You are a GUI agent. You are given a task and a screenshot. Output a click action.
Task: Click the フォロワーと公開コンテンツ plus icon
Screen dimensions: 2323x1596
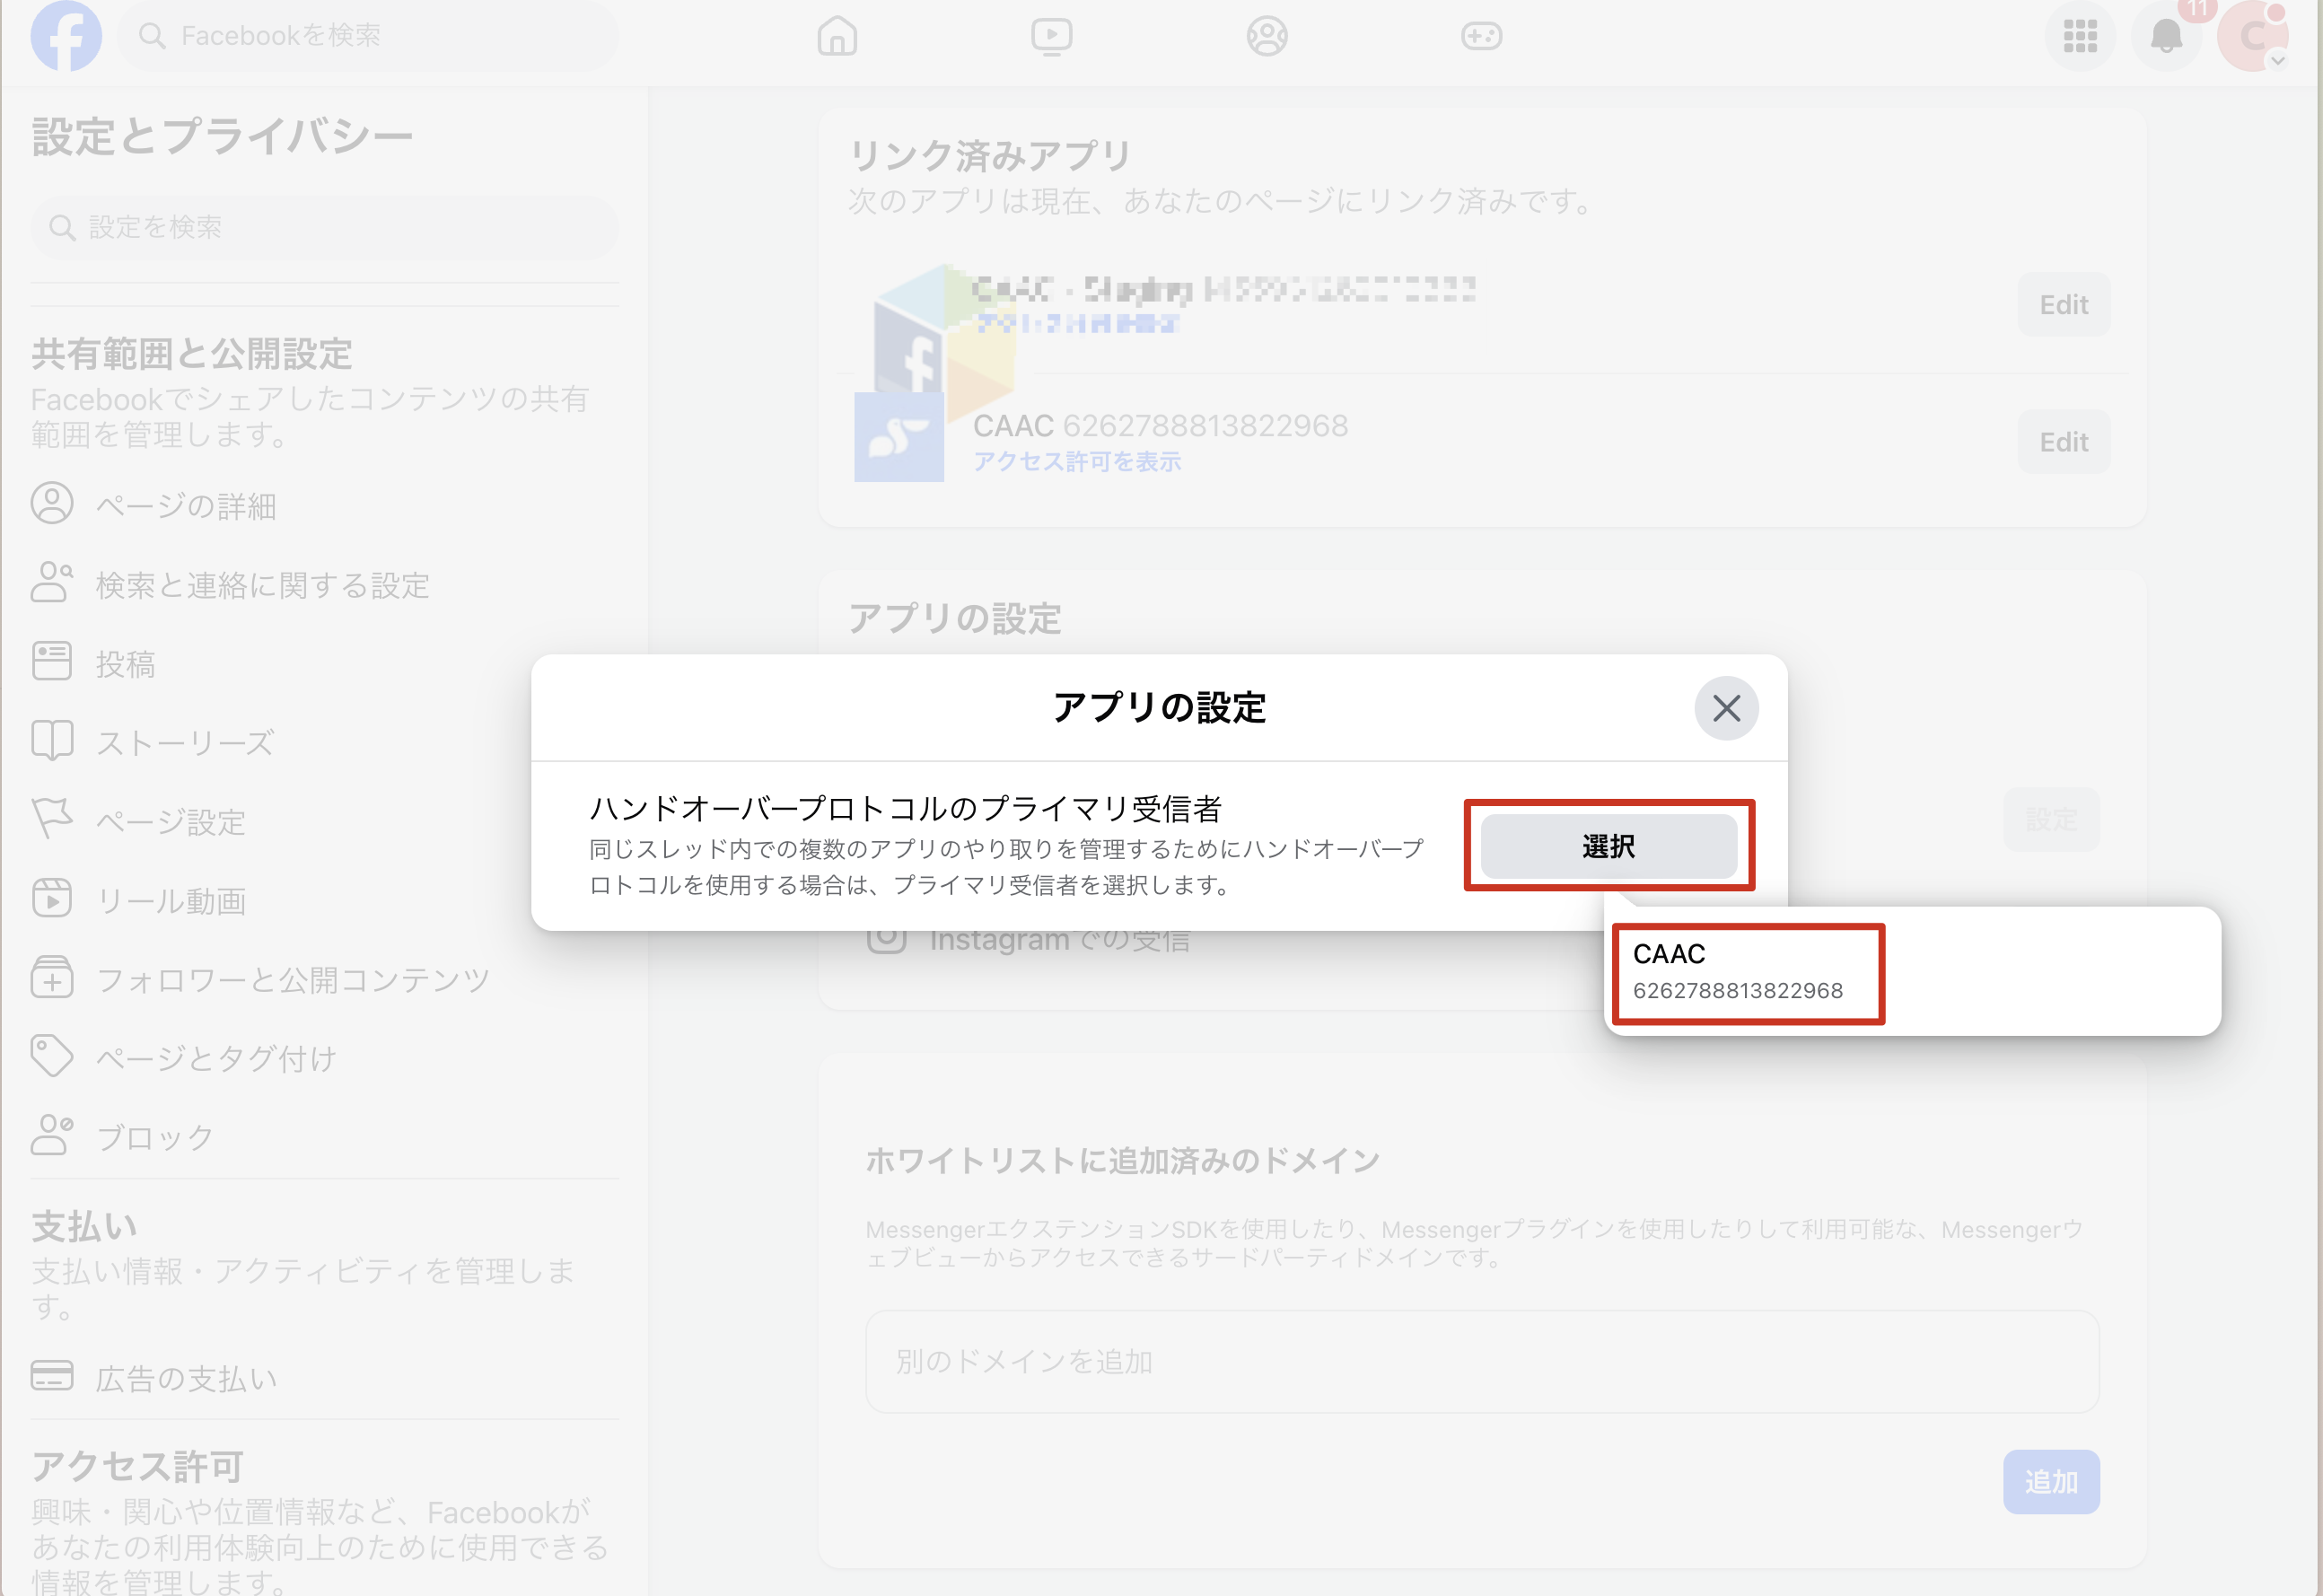[x=52, y=977]
